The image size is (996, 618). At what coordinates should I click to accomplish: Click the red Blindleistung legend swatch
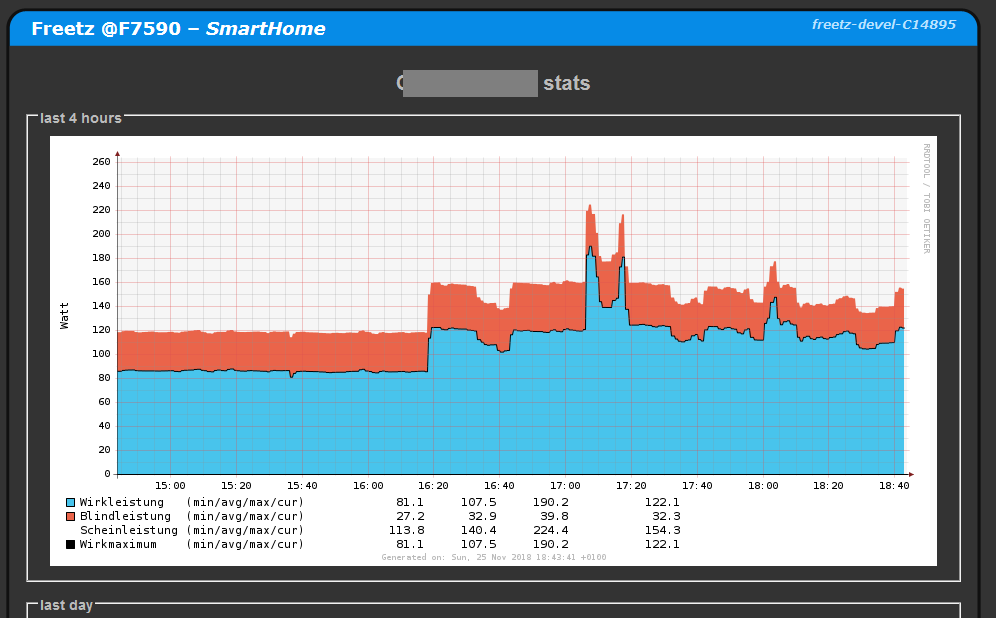pos(70,516)
